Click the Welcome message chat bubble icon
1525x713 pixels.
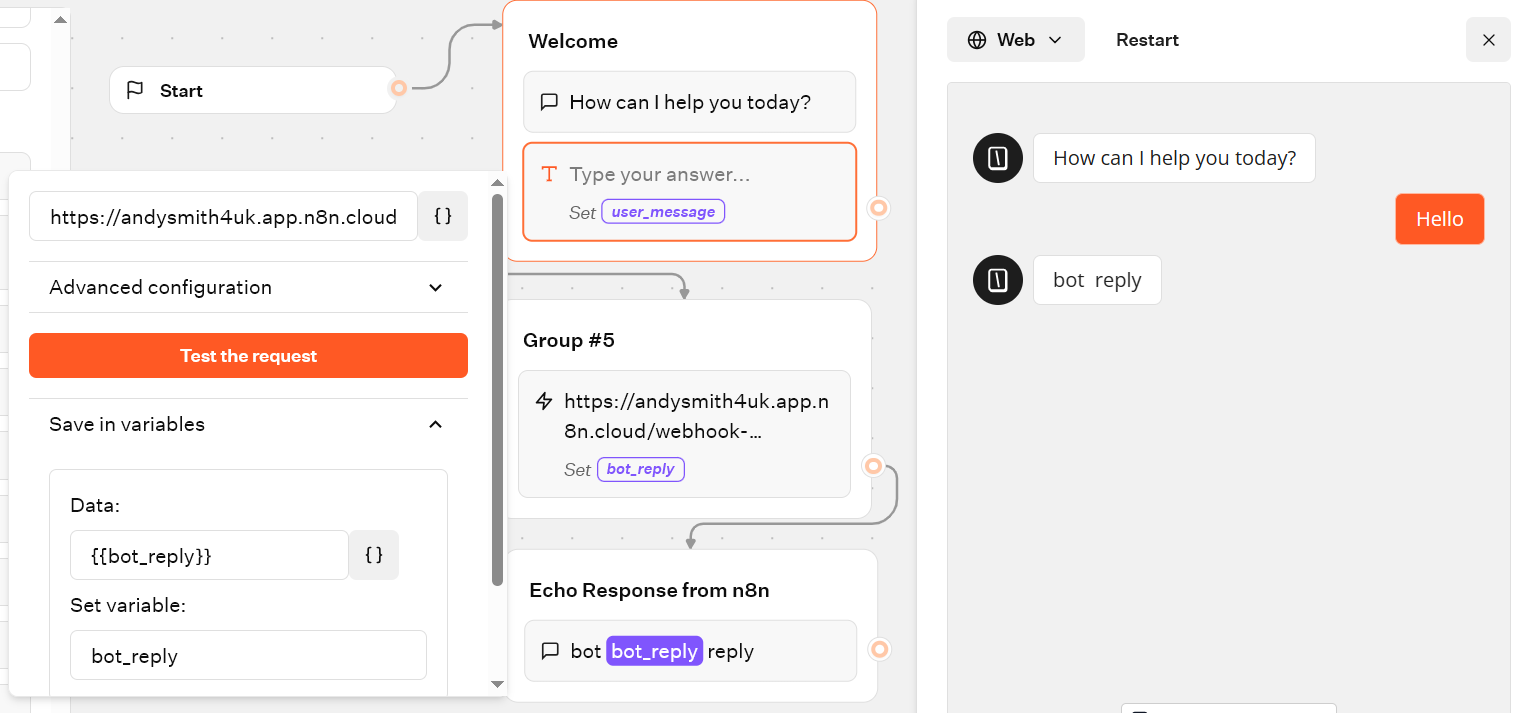[x=549, y=102]
